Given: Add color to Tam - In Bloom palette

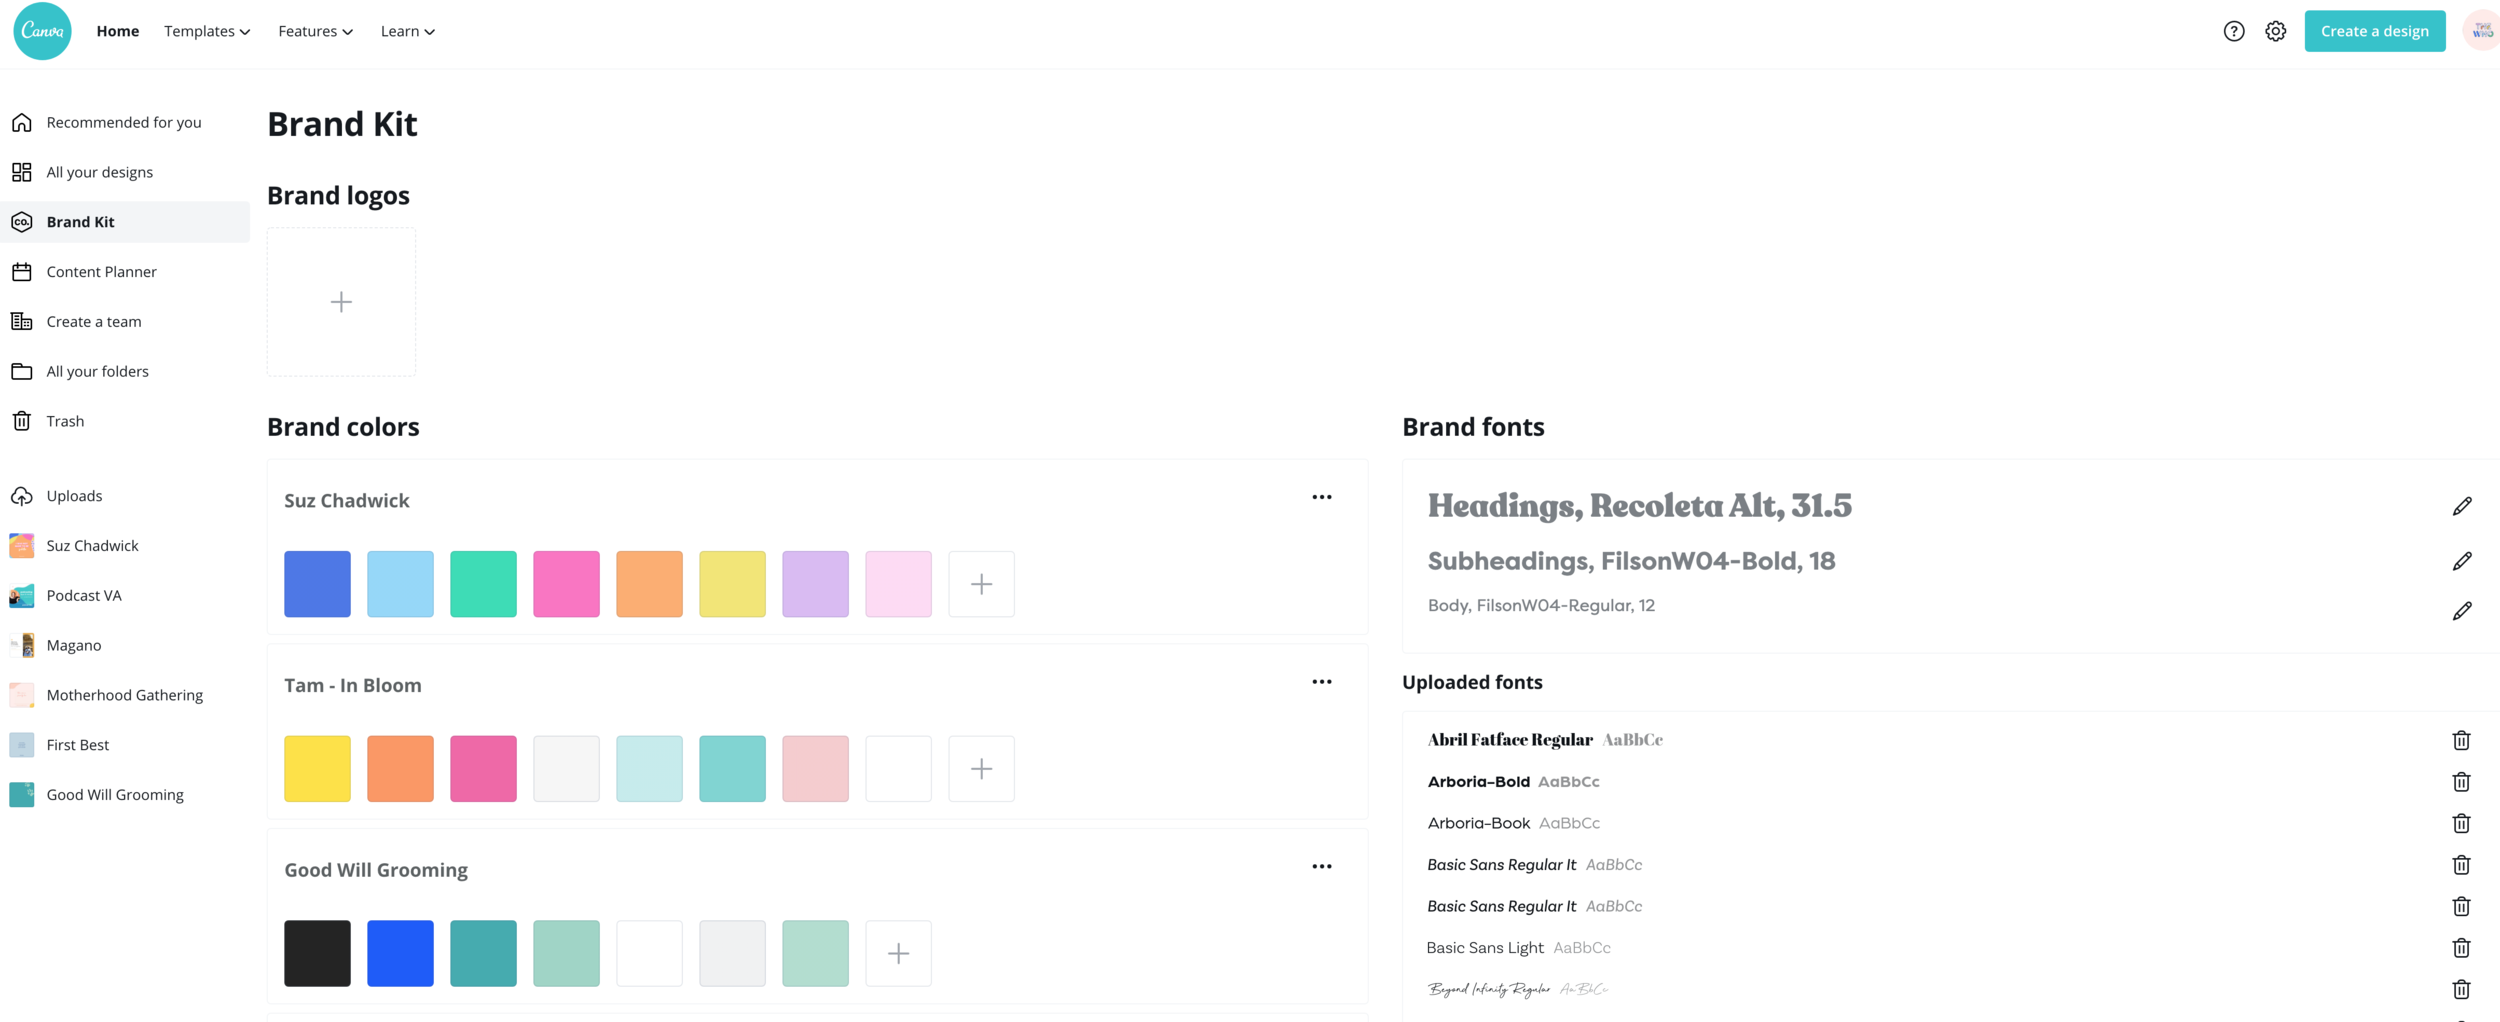Looking at the screenshot, I should (981, 769).
